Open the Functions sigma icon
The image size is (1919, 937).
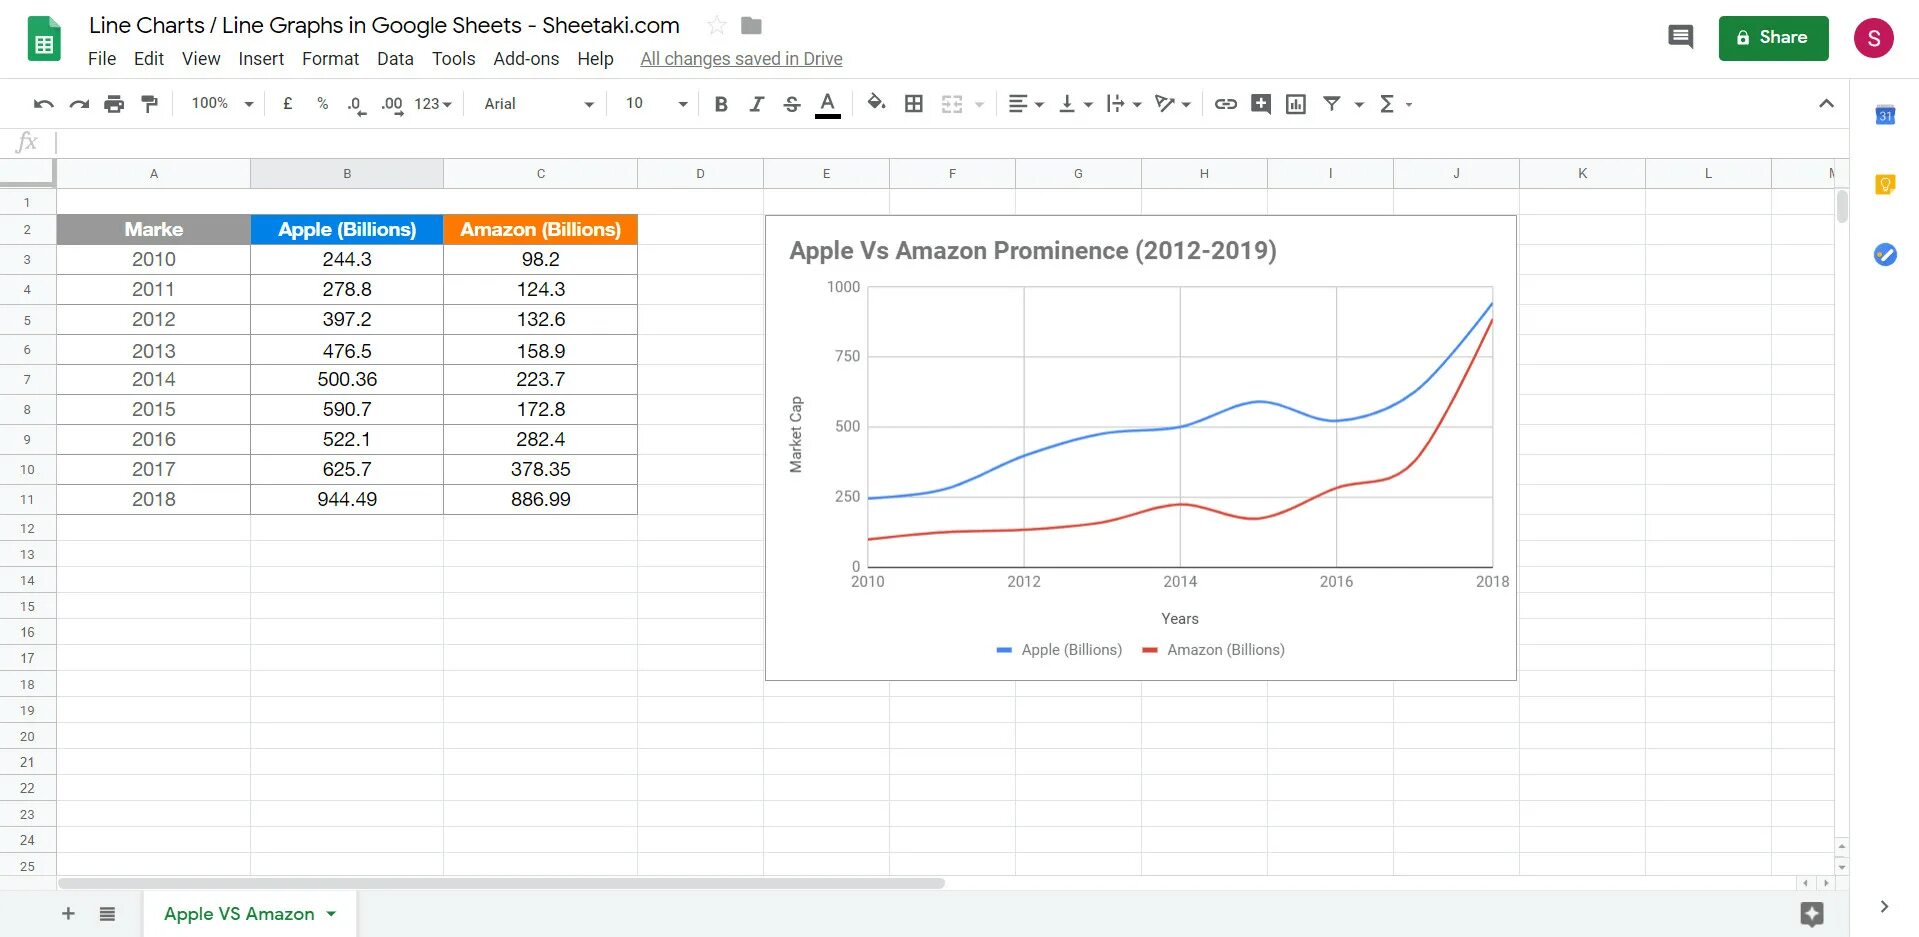point(1387,104)
